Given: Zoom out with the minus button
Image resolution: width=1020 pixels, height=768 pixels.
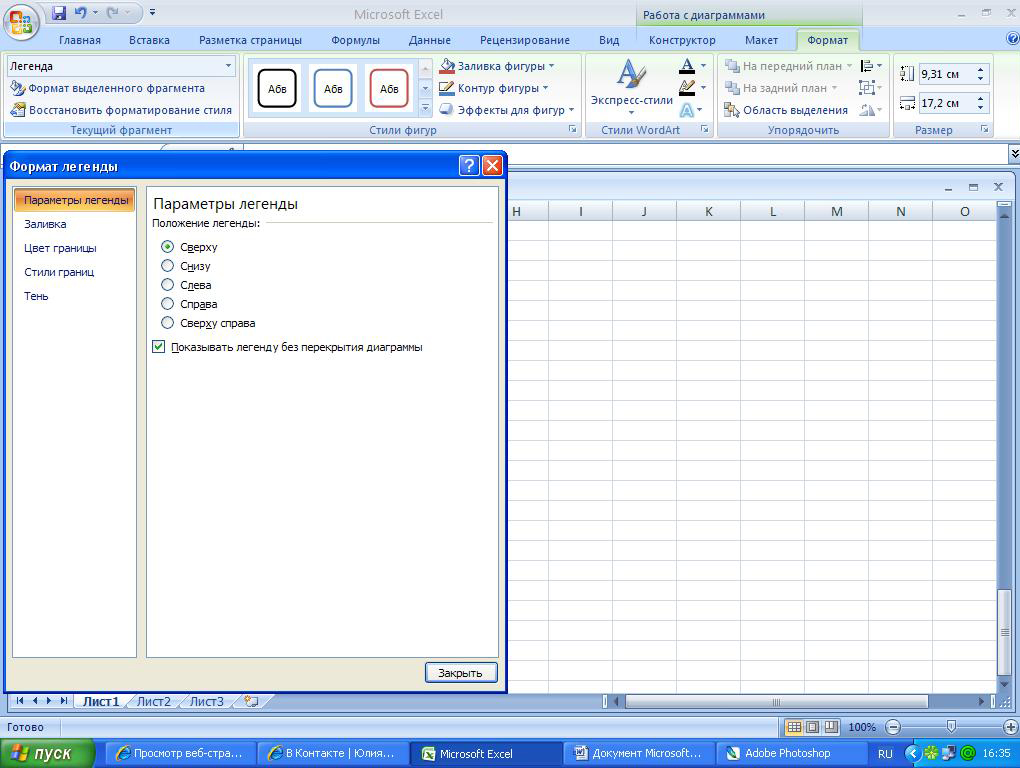Looking at the screenshot, I should [x=893, y=727].
